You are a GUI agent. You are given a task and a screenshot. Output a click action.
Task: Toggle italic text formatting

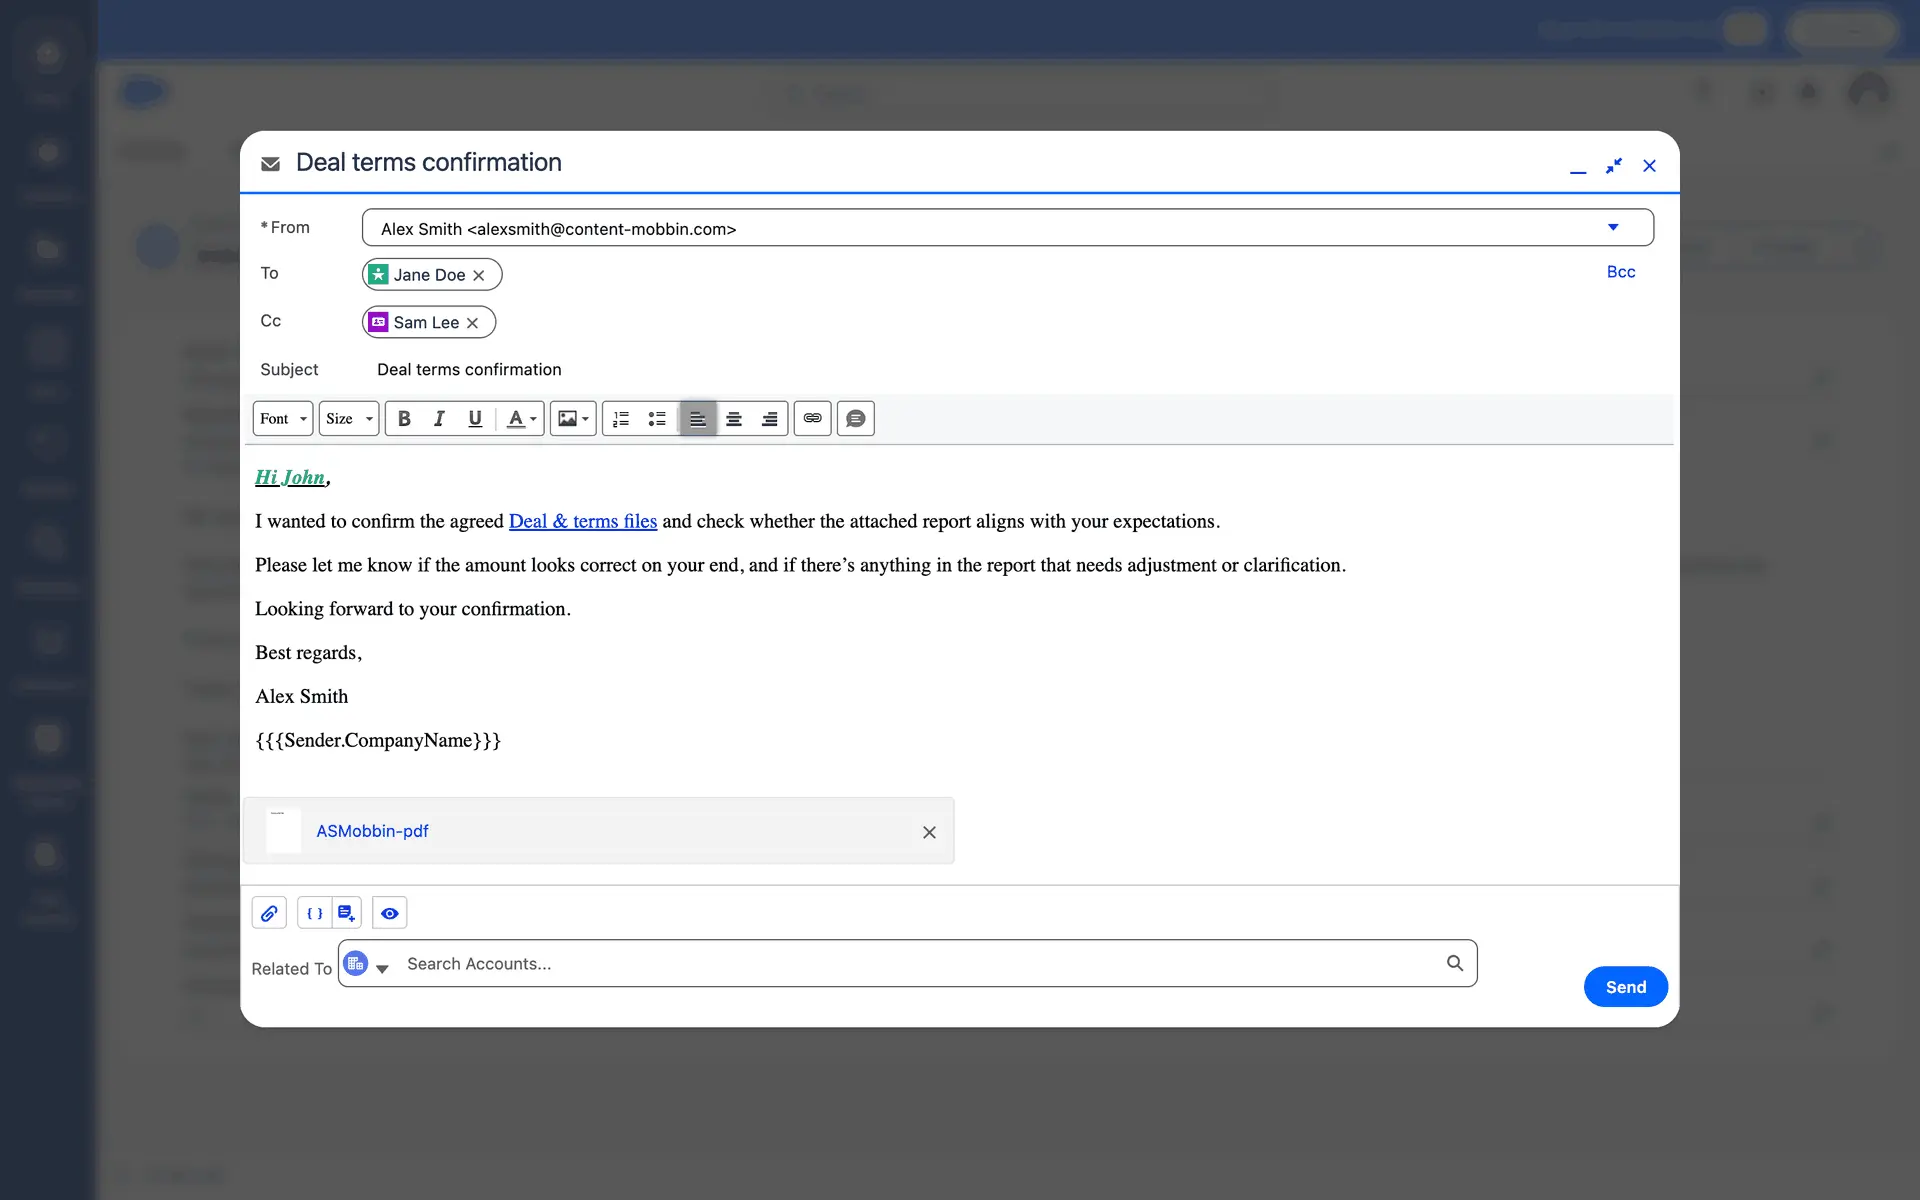[x=439, y=419]
